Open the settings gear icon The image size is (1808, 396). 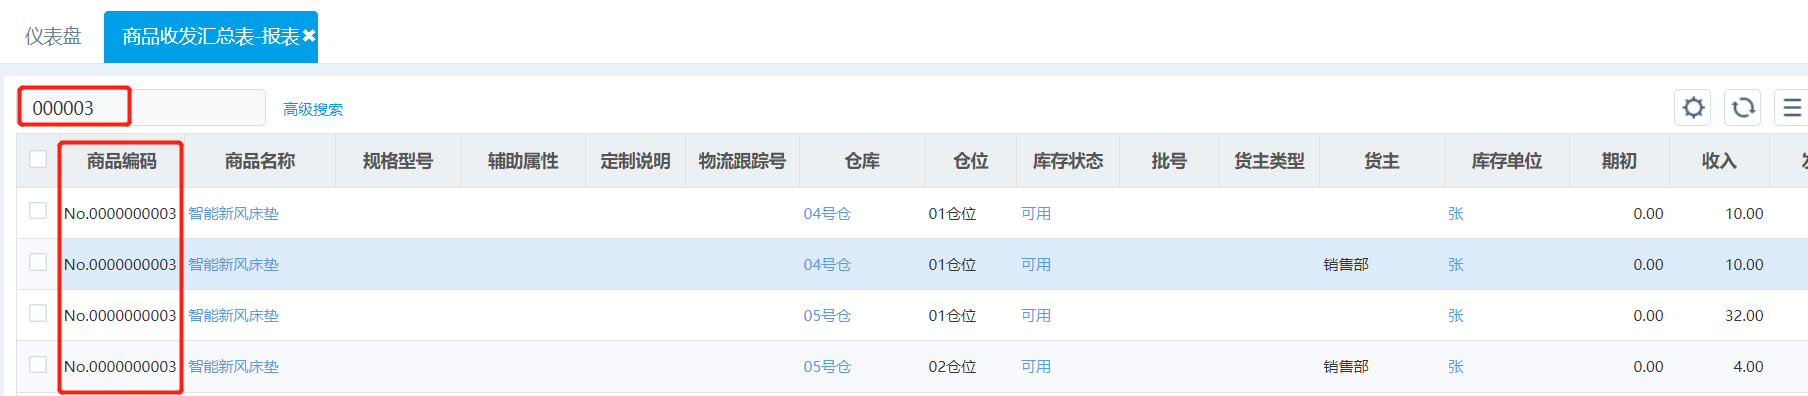(1693, 108)
